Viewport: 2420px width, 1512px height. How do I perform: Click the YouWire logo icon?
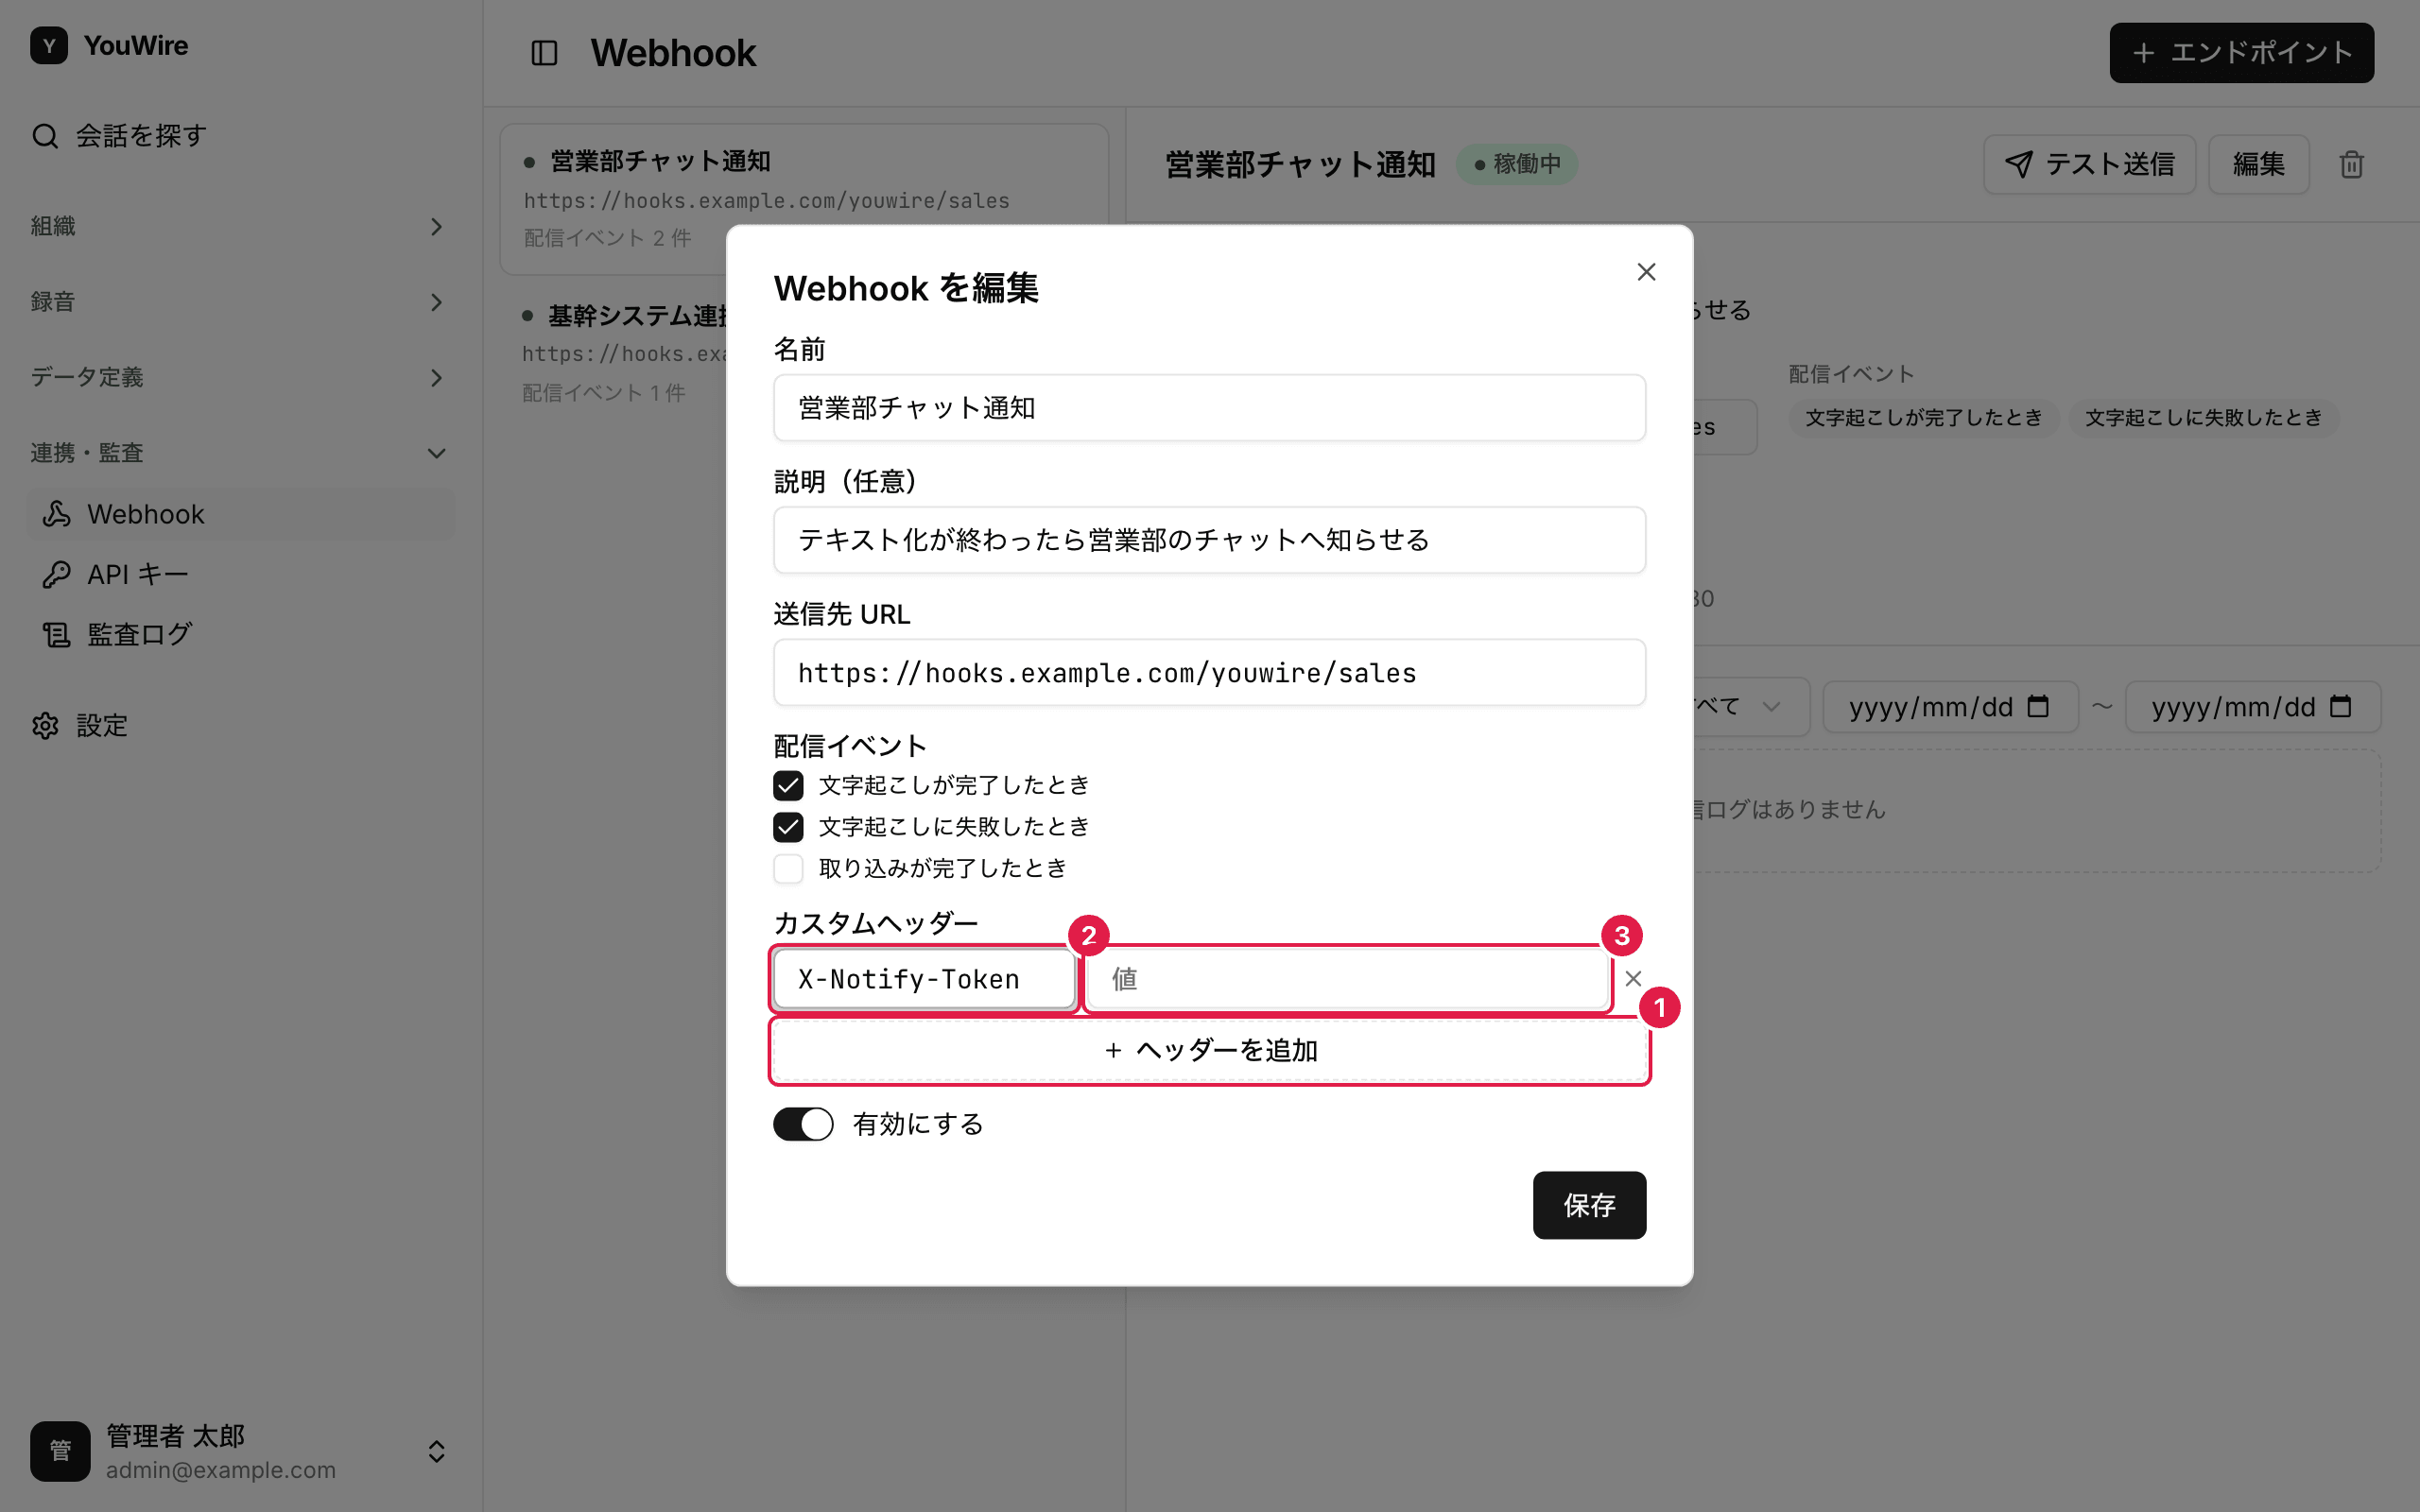point(49,46)
